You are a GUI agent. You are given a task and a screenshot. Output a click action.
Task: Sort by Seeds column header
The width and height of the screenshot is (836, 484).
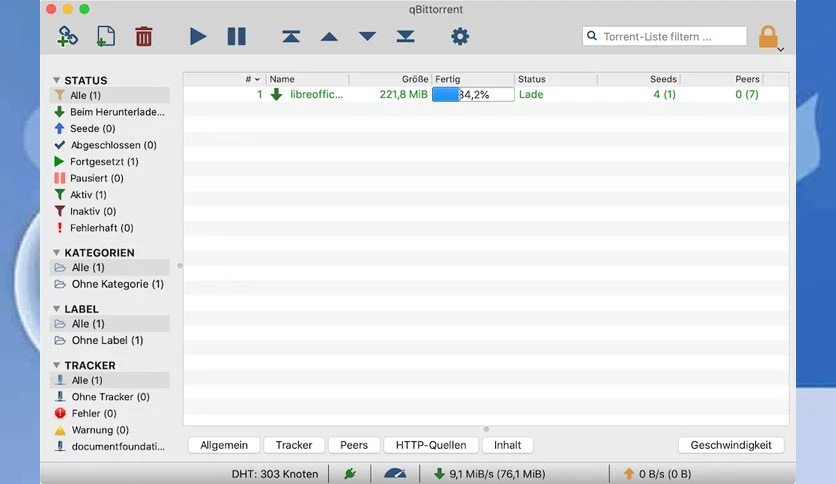click(x=639, y=79)
